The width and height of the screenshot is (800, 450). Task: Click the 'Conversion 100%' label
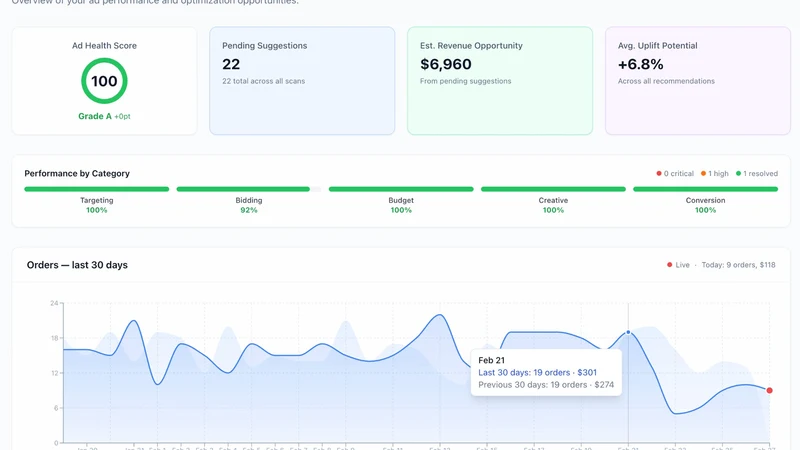coord(706,205)
